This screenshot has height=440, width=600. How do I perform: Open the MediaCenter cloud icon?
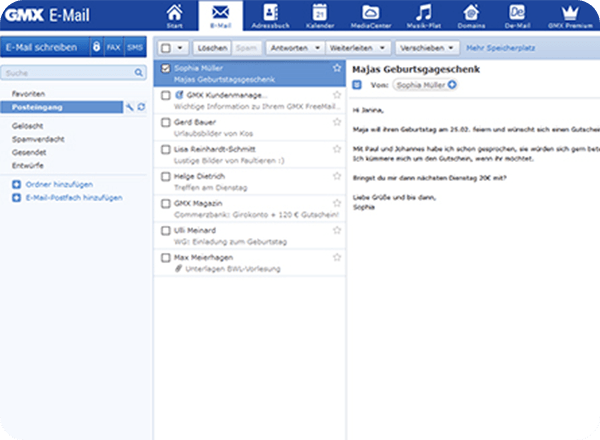(x=370, y=15)
